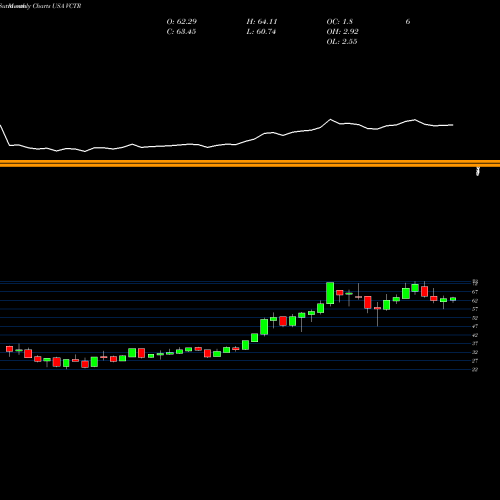The height and width of the screenshot is (500, 500).
Task: Click the 47 price axis label
Action: click(x=475, y=327)
